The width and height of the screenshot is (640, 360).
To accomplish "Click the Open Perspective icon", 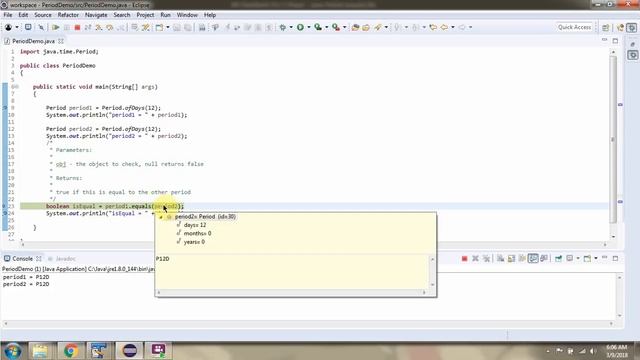I will 606,27.
